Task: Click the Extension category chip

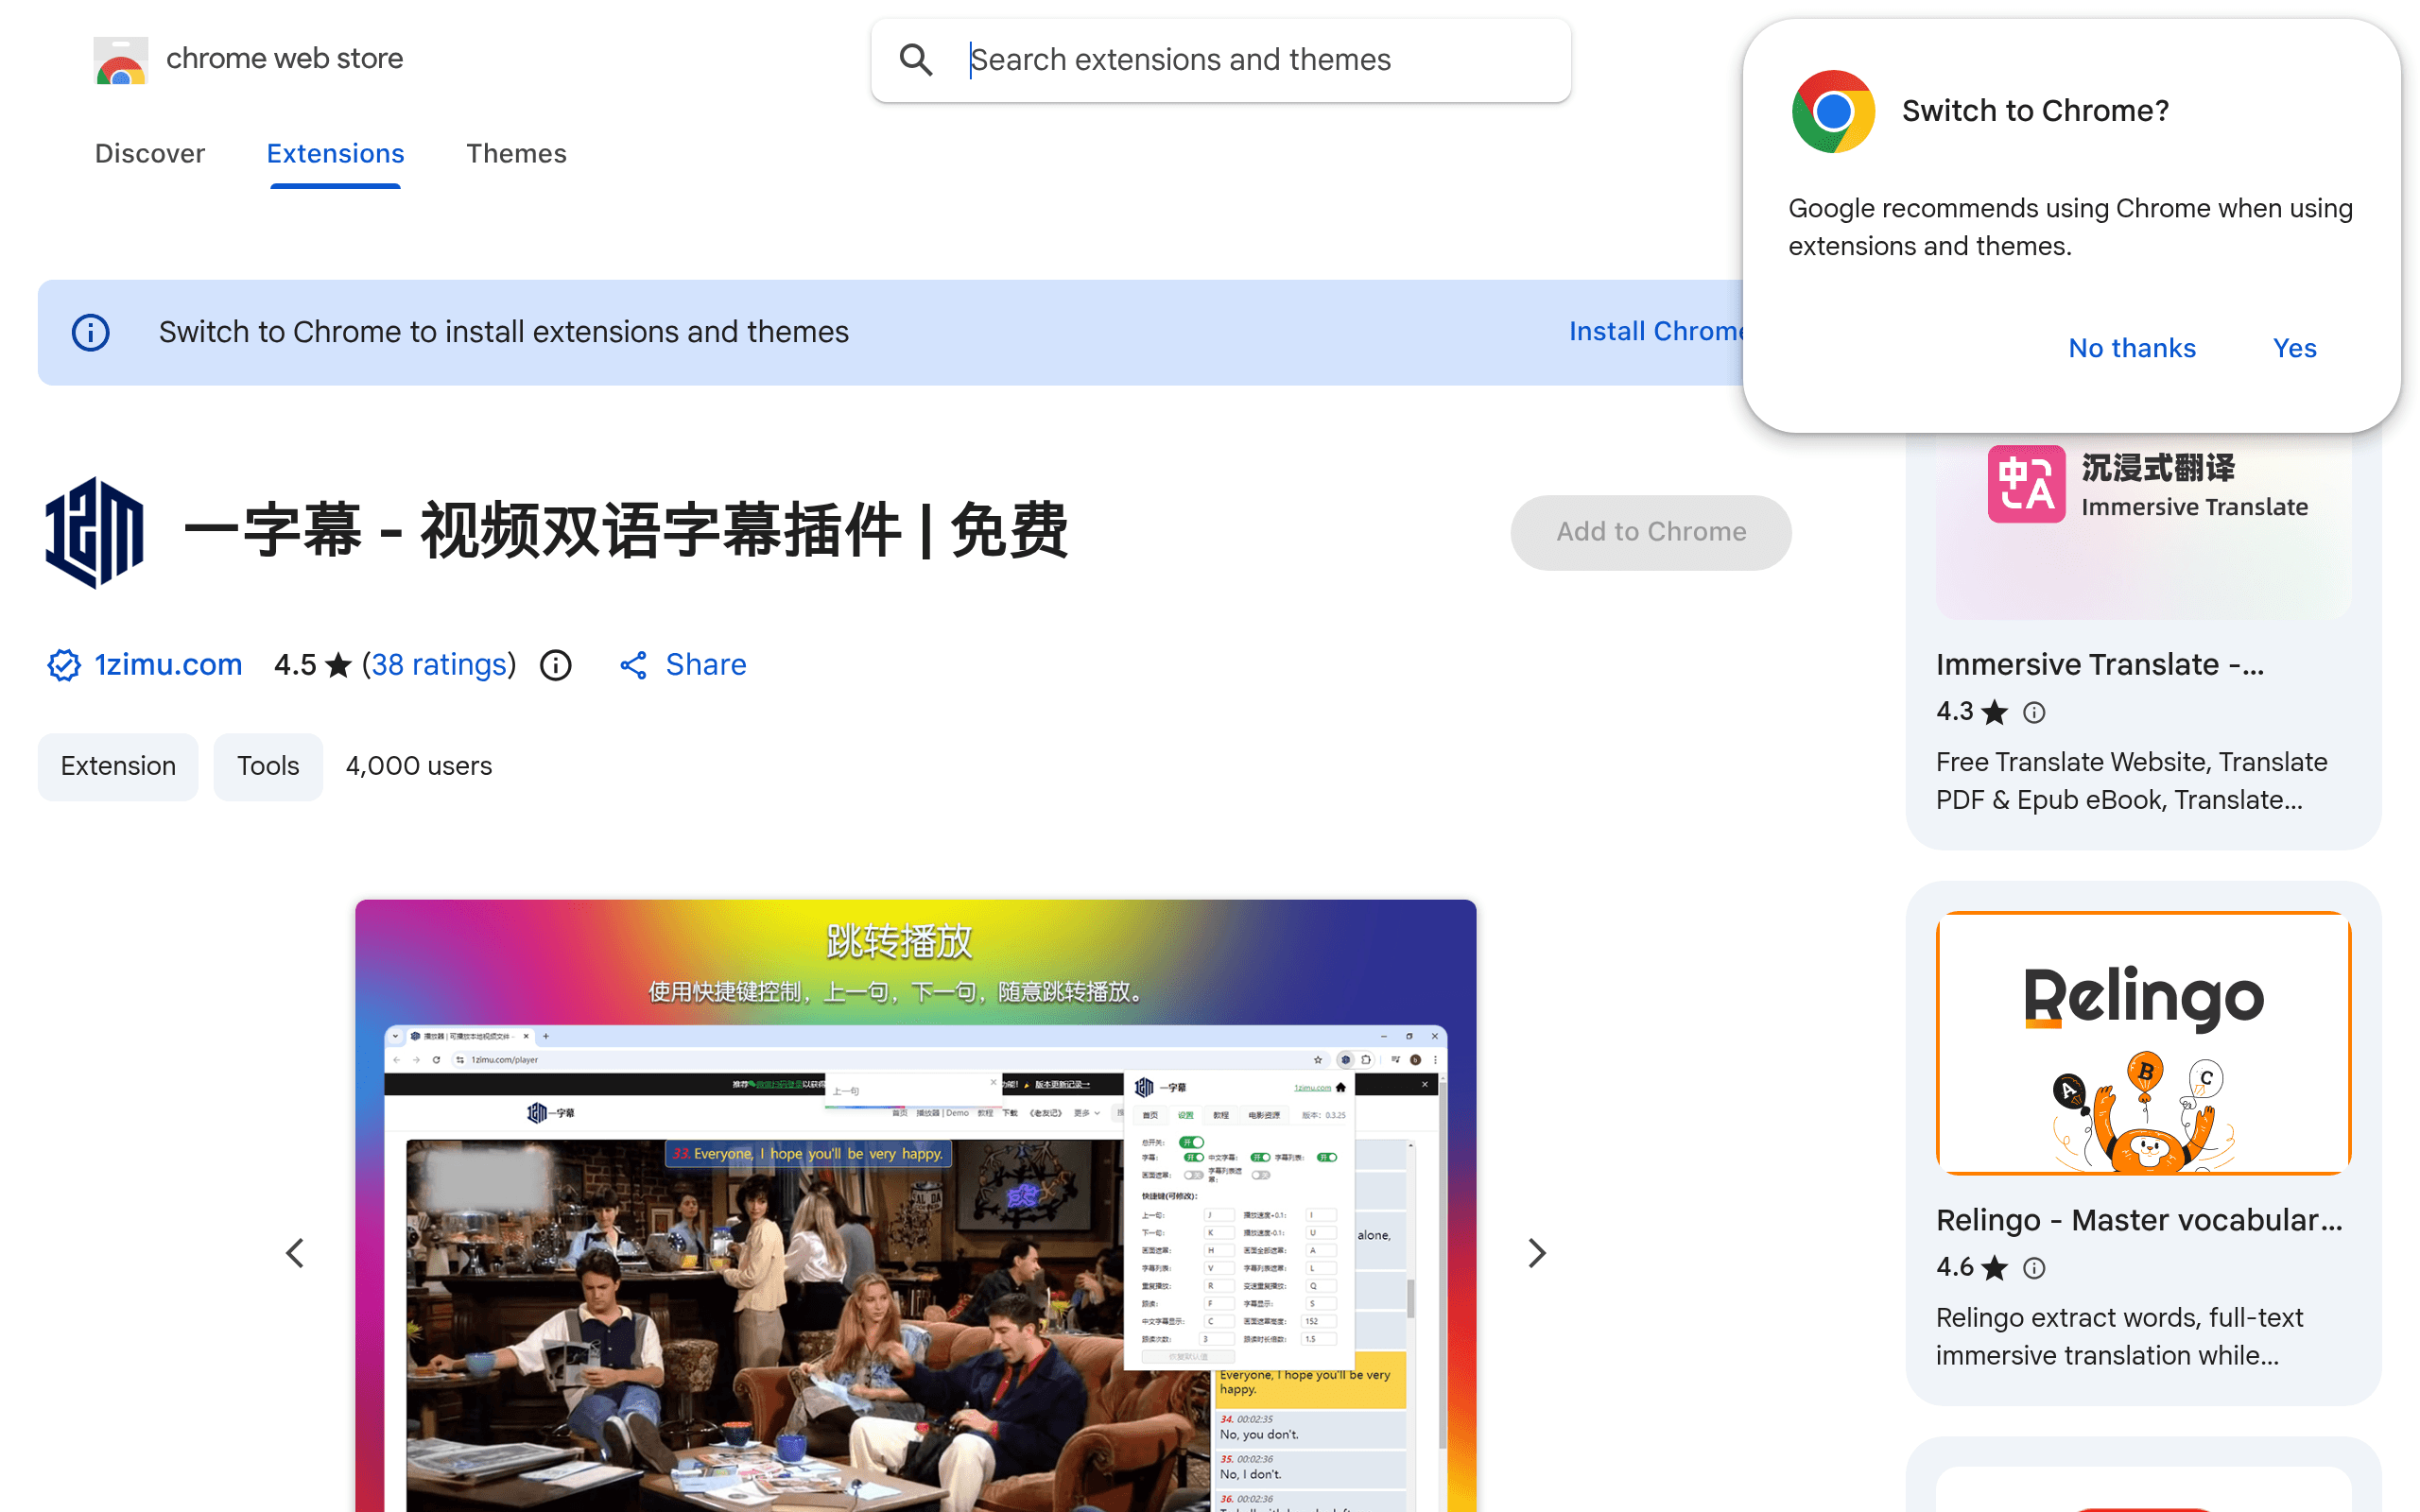Action: [x=118, y=767]
